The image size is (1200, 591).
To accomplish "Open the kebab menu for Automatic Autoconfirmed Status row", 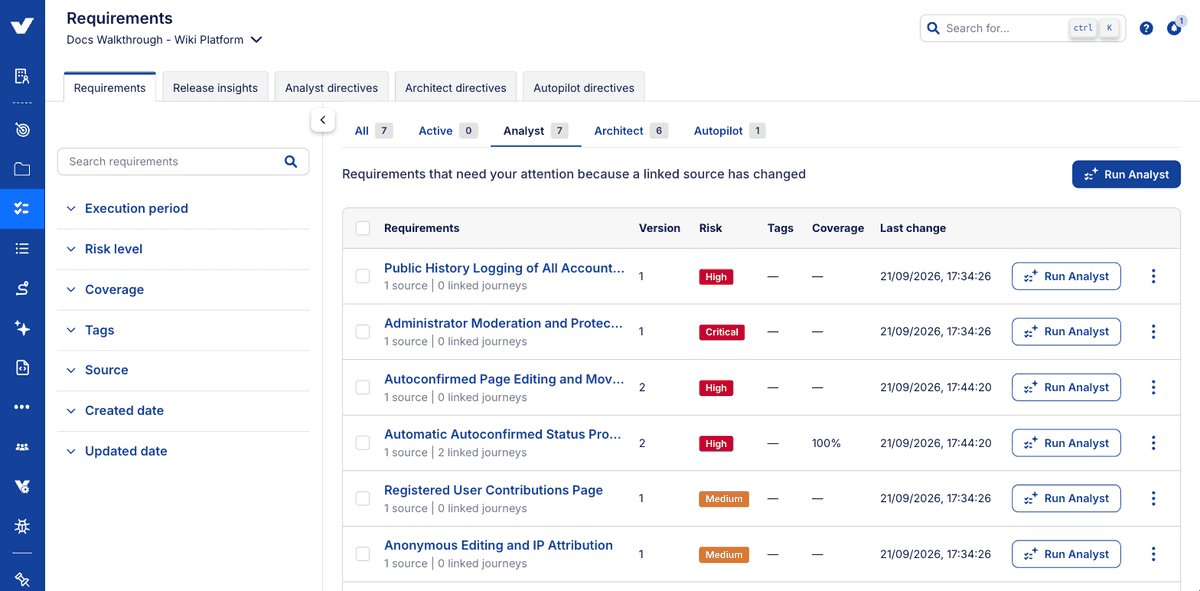I will click(x=1153, y=443).
